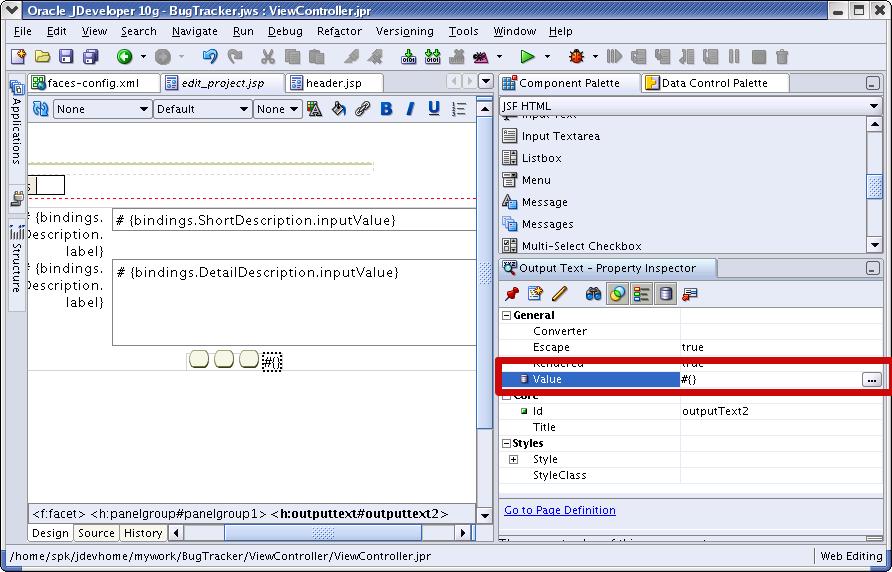Toggle the categorized properties view button
Image resolution: width=892 pixels, height=572 pixels.
pyautogui.click(x=641, y=294)
